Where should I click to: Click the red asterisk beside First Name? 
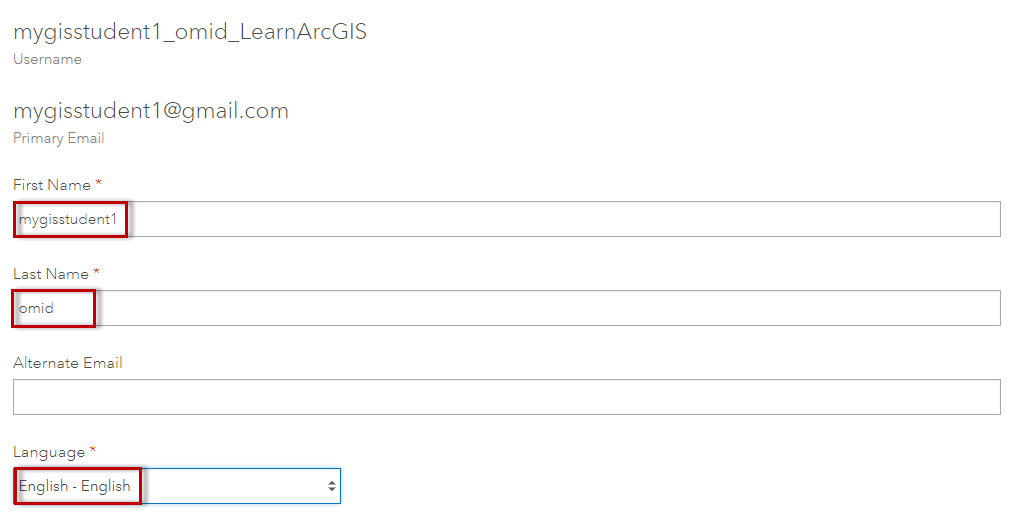pos(99,184)
